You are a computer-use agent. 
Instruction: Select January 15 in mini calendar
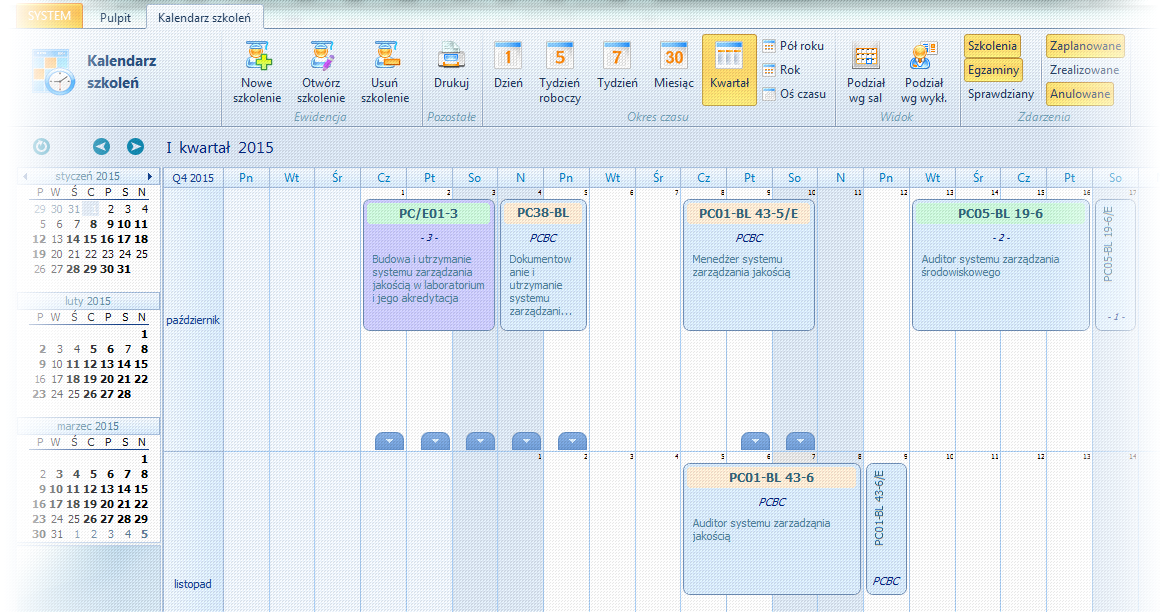[90, 239]
